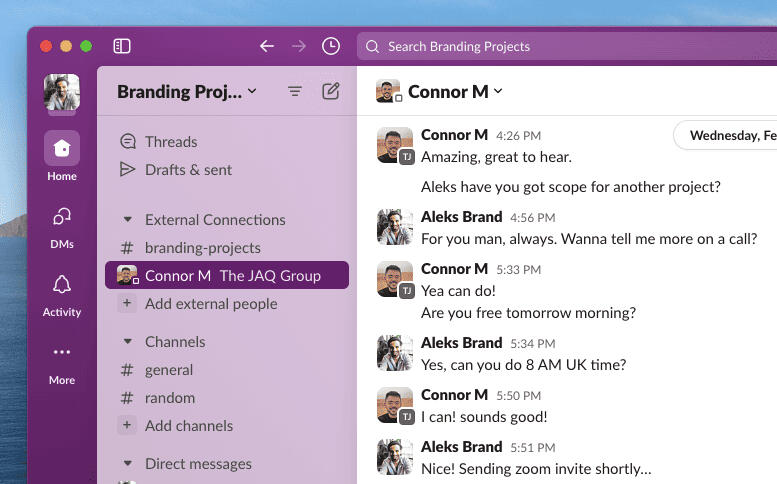Click the 'Amazing, great to hear.' message
The image size is (777, 484).
tap(496, 157)
